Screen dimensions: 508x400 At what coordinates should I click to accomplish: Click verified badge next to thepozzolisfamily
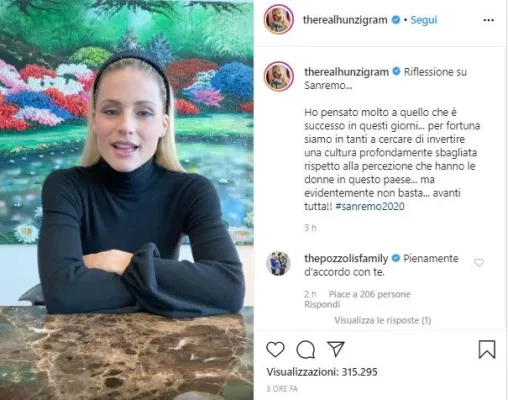pos(396,258)
